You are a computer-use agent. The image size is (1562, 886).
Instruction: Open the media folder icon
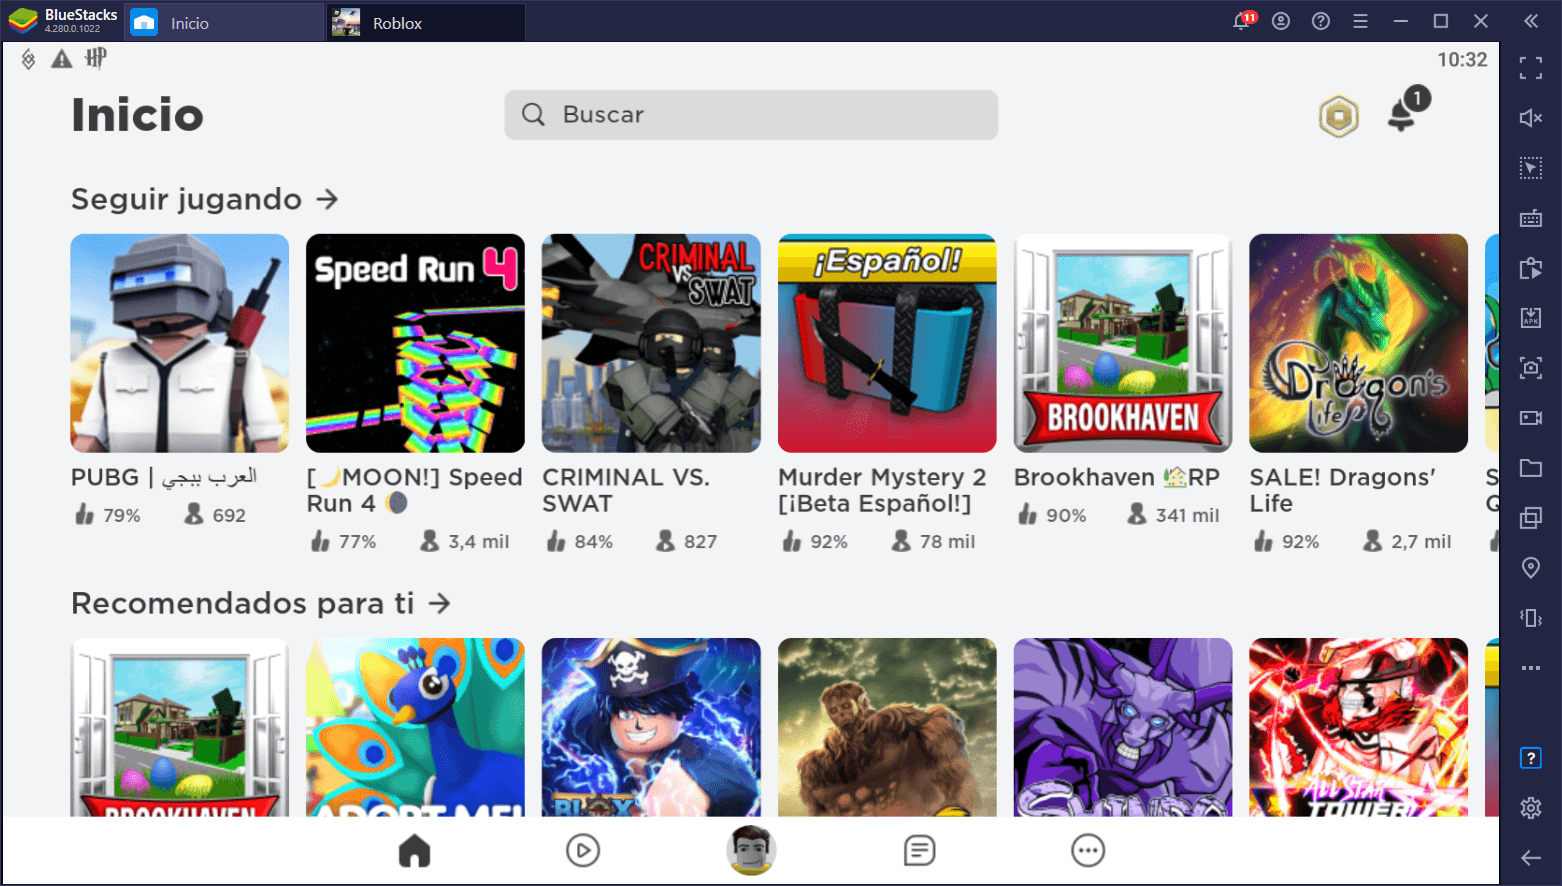(1531, 468)
